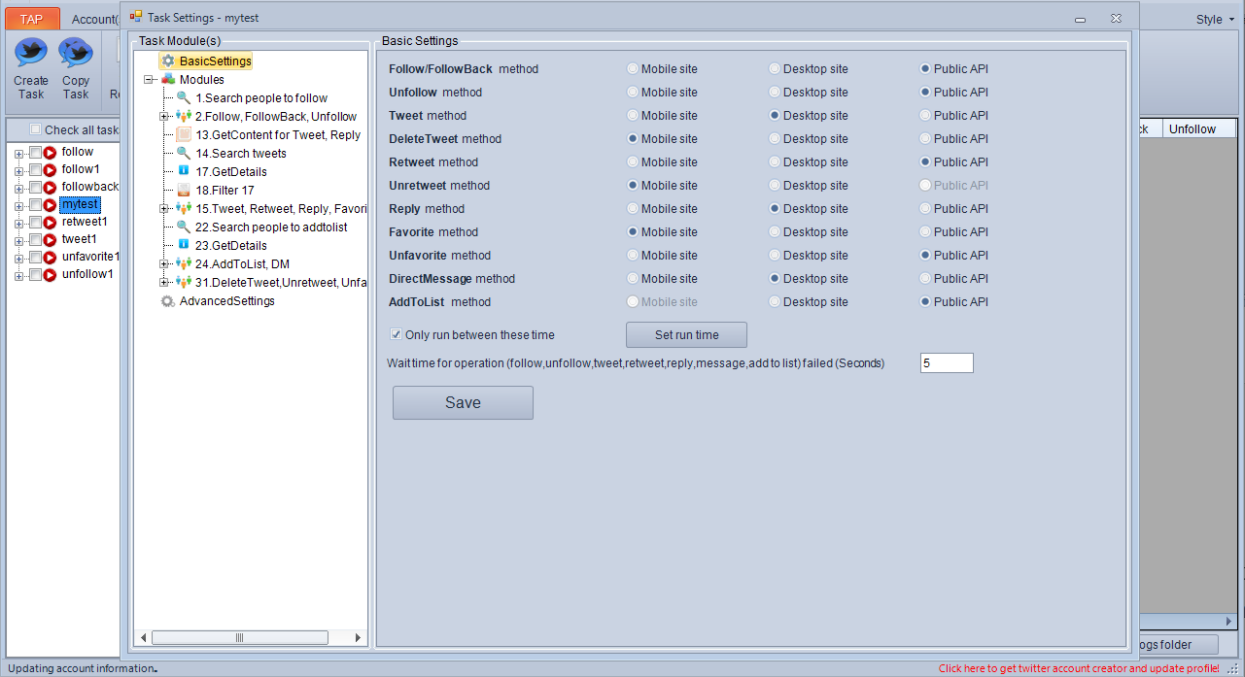This screenshot has height=677, width=1245.
Task: Click red play icon of followback task
Action: click(50, 187)
